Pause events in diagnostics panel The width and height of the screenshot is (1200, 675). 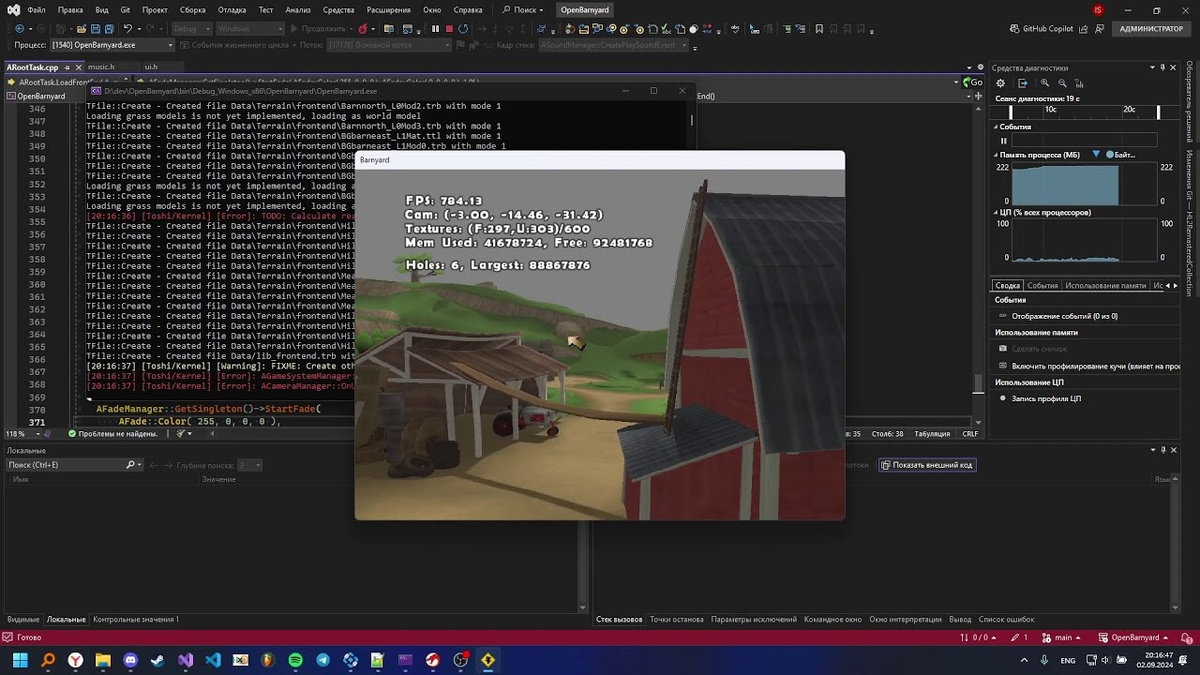pos(1004,141)
